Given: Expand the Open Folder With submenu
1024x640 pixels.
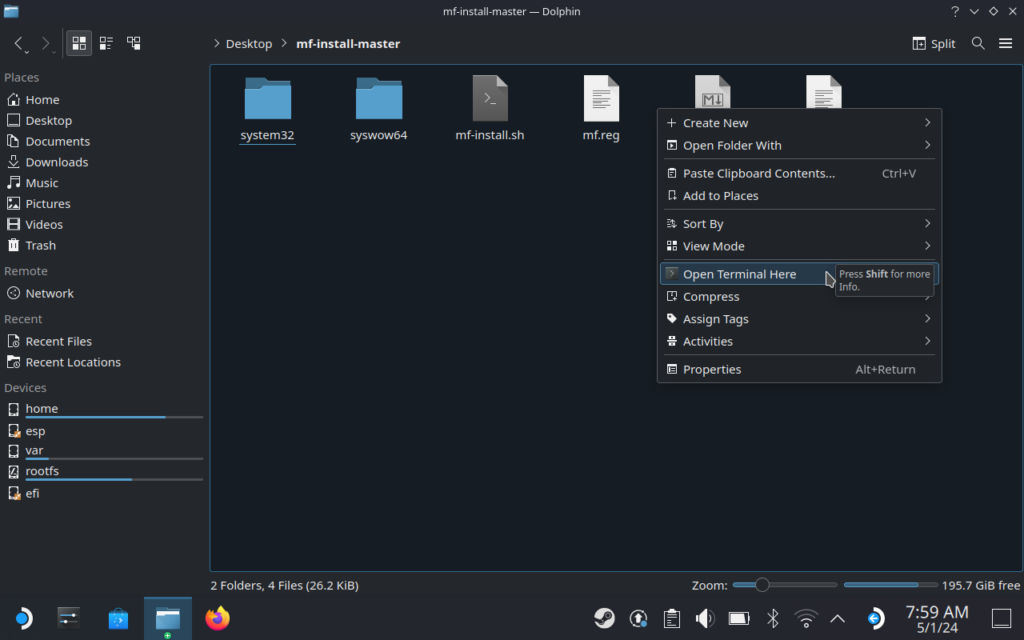Looking at the screenshot, I should tap(799, 146).
